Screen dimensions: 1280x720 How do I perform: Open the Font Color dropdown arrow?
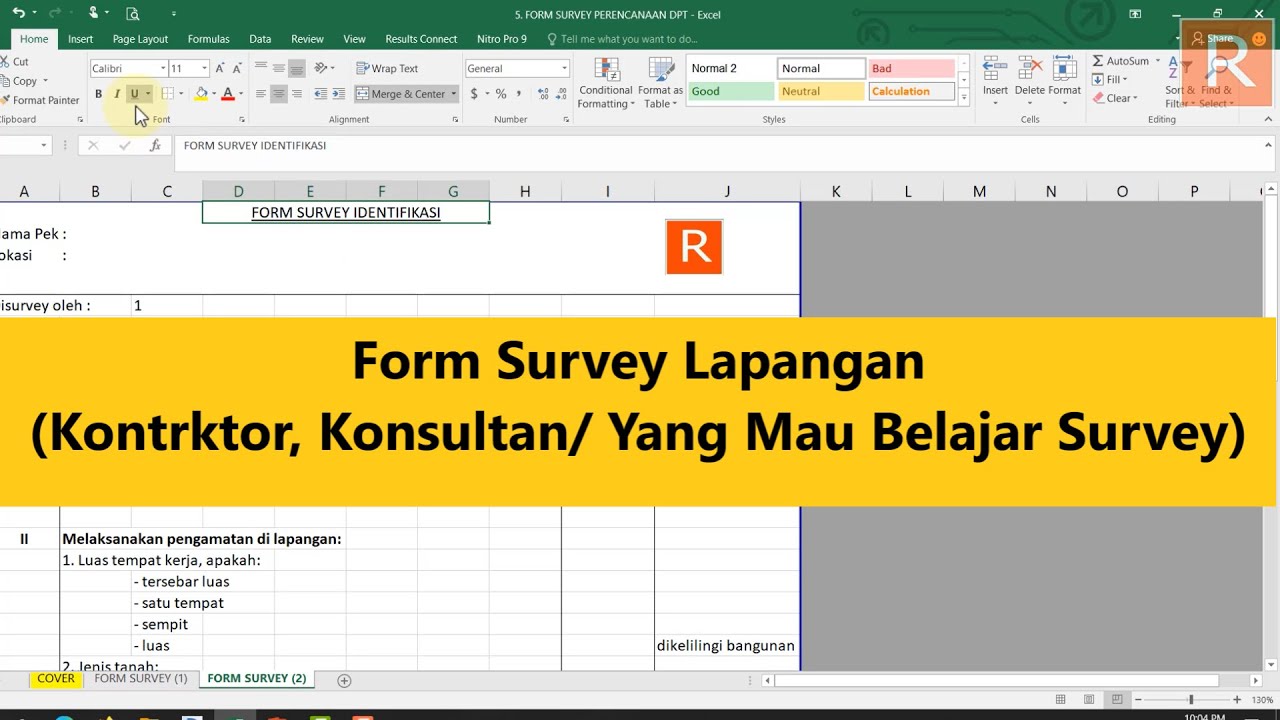coord(240,94)
